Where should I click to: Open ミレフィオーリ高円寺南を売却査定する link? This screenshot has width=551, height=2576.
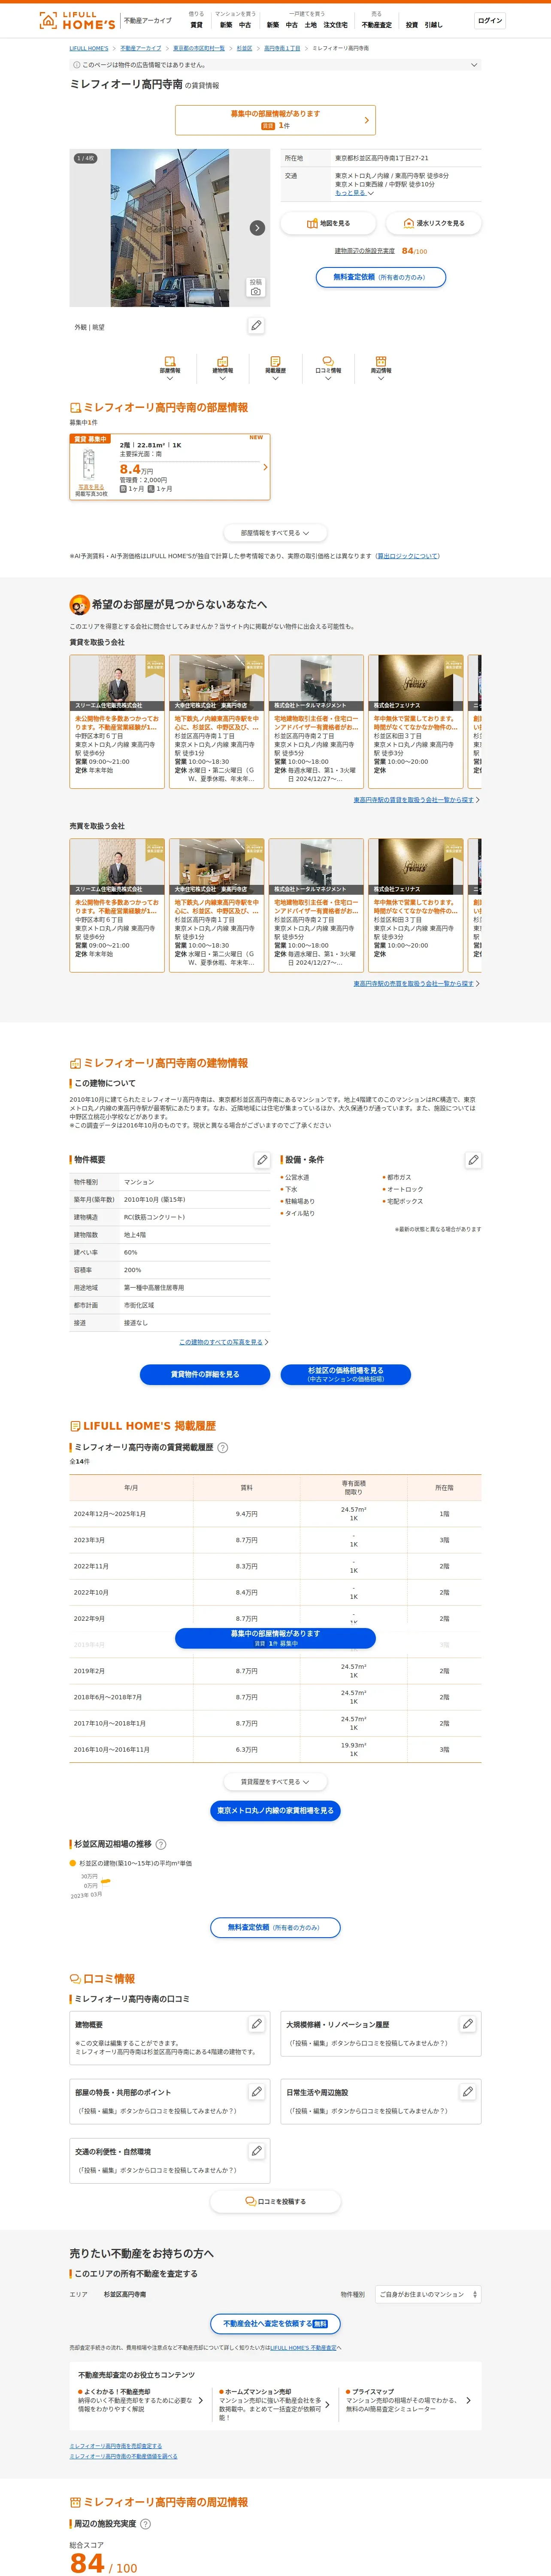(115, 2446)
